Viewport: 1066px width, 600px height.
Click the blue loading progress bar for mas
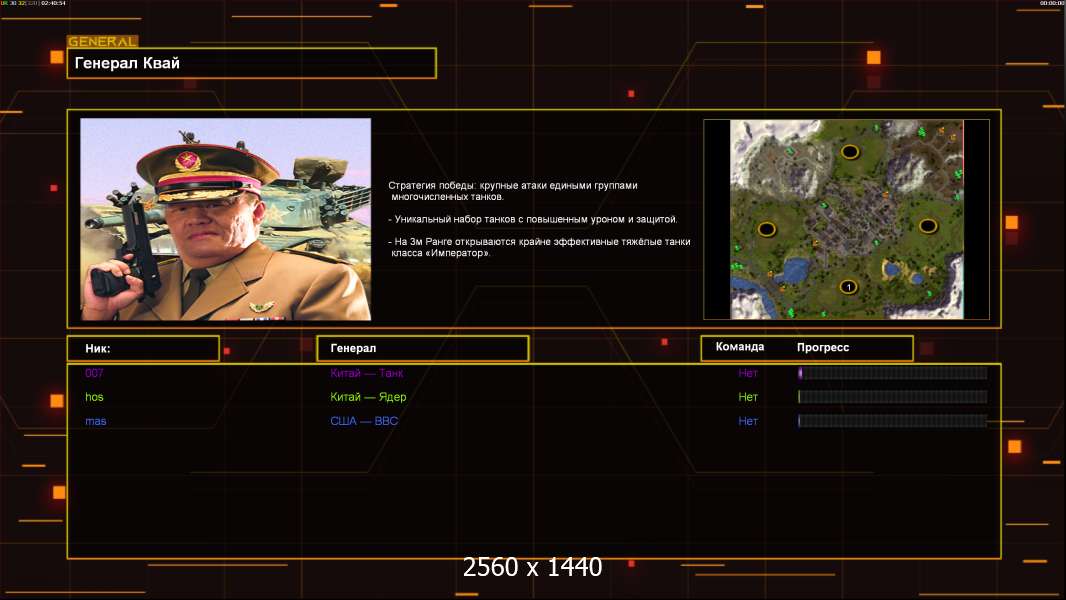(x=892, y=421)
